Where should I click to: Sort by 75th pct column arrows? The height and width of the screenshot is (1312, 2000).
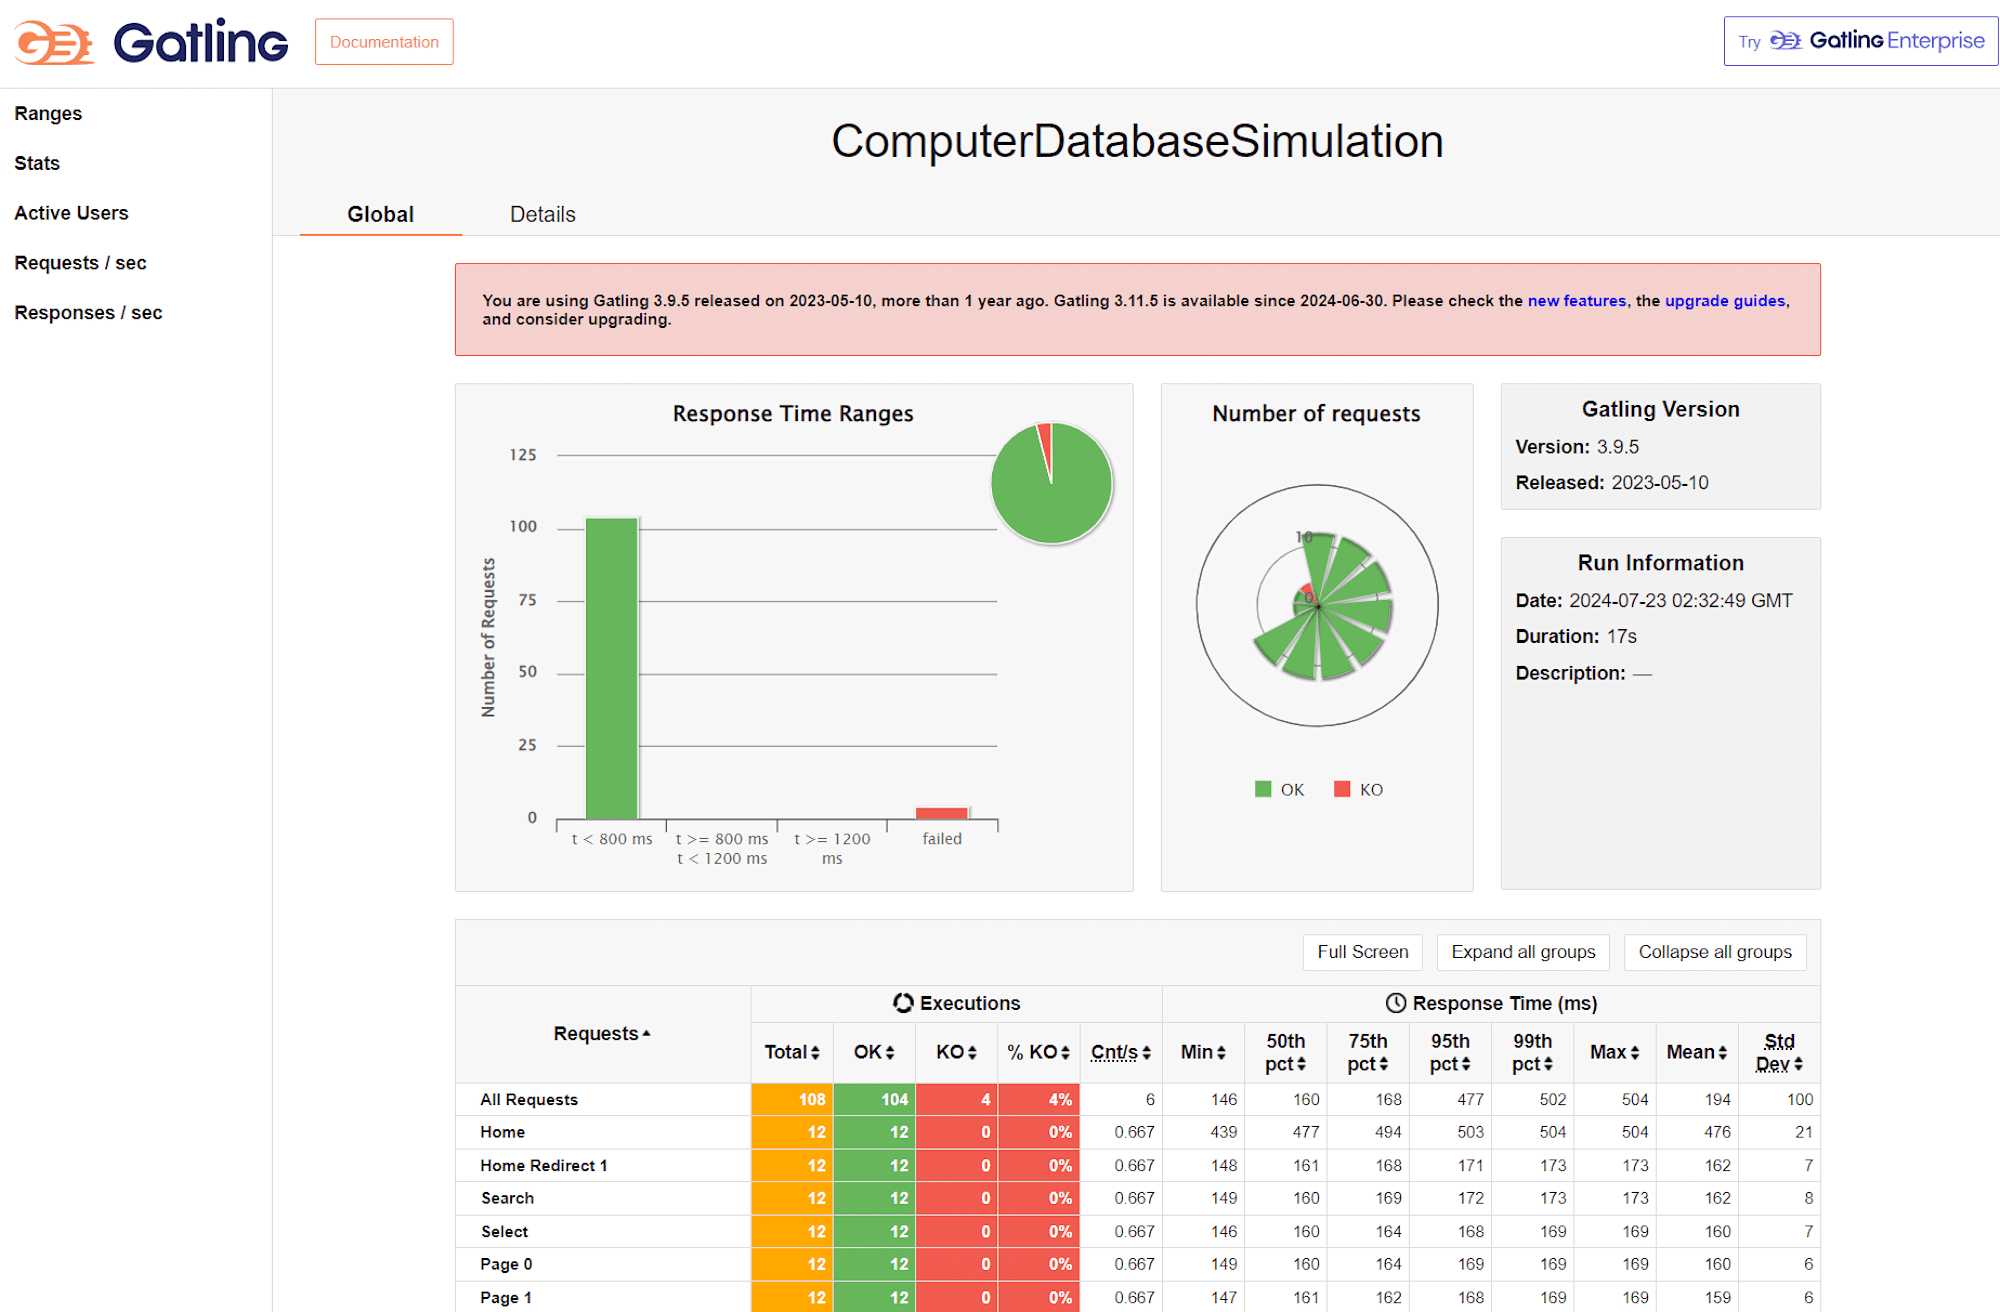(1384, 1065)
